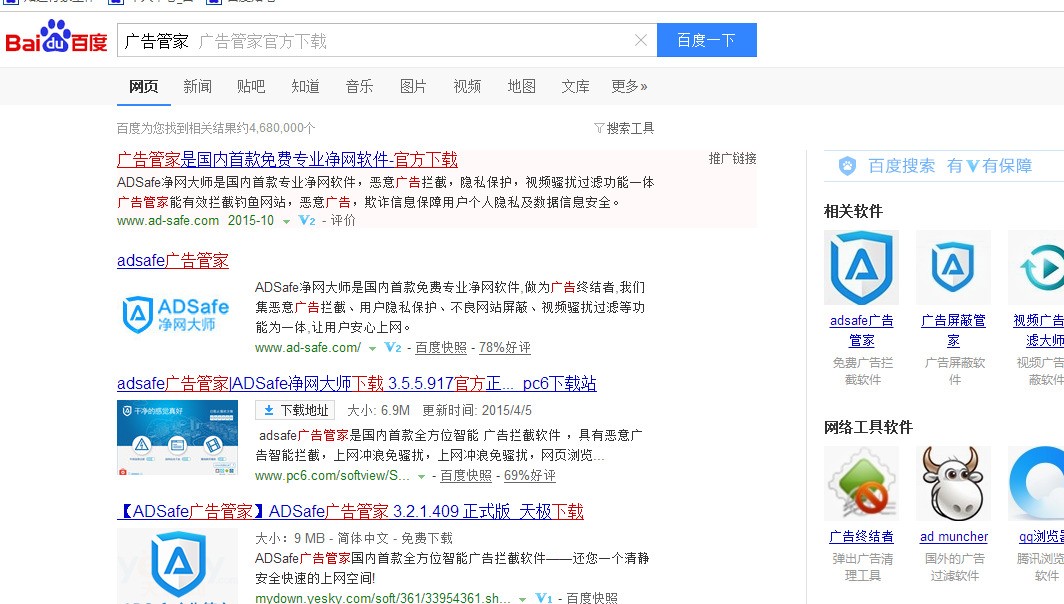Expand dropdown arrow next to www.pc6.com/softview result
The width and height of the screenshot is (1064, 604).
(421, 476)
